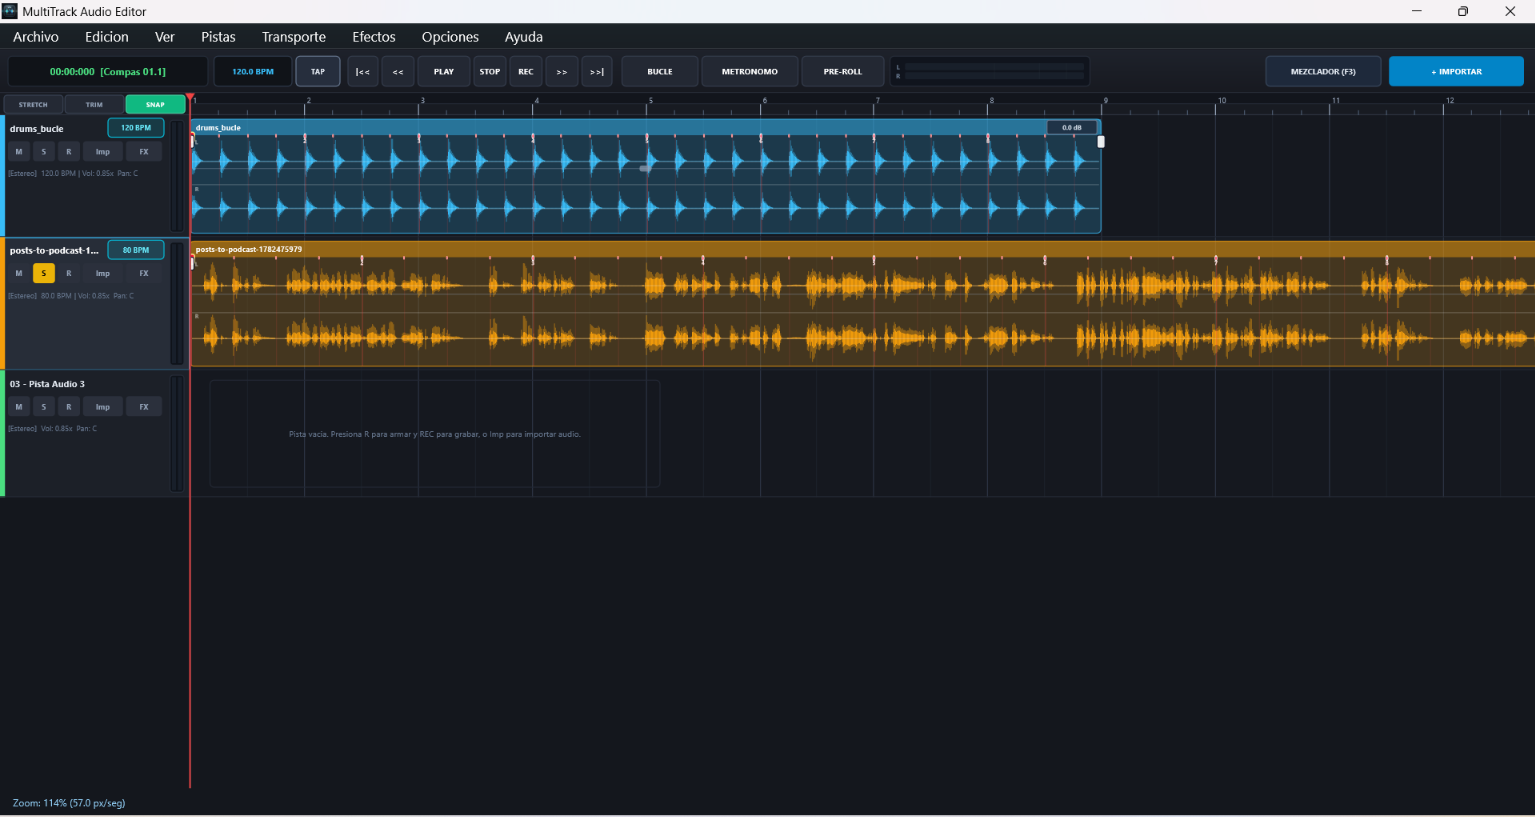1535x817 pixels.
Task: Click the 120 BPM box on drums_bucle
Action: (x=136, y=128)
